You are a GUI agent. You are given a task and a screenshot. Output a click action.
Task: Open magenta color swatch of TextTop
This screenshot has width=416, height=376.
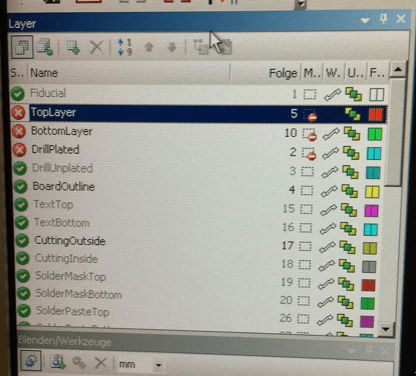point(371,211)
